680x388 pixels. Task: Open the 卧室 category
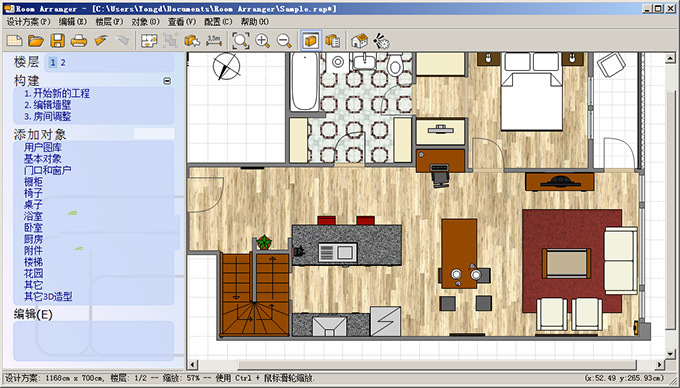click(x=33, y=228)
